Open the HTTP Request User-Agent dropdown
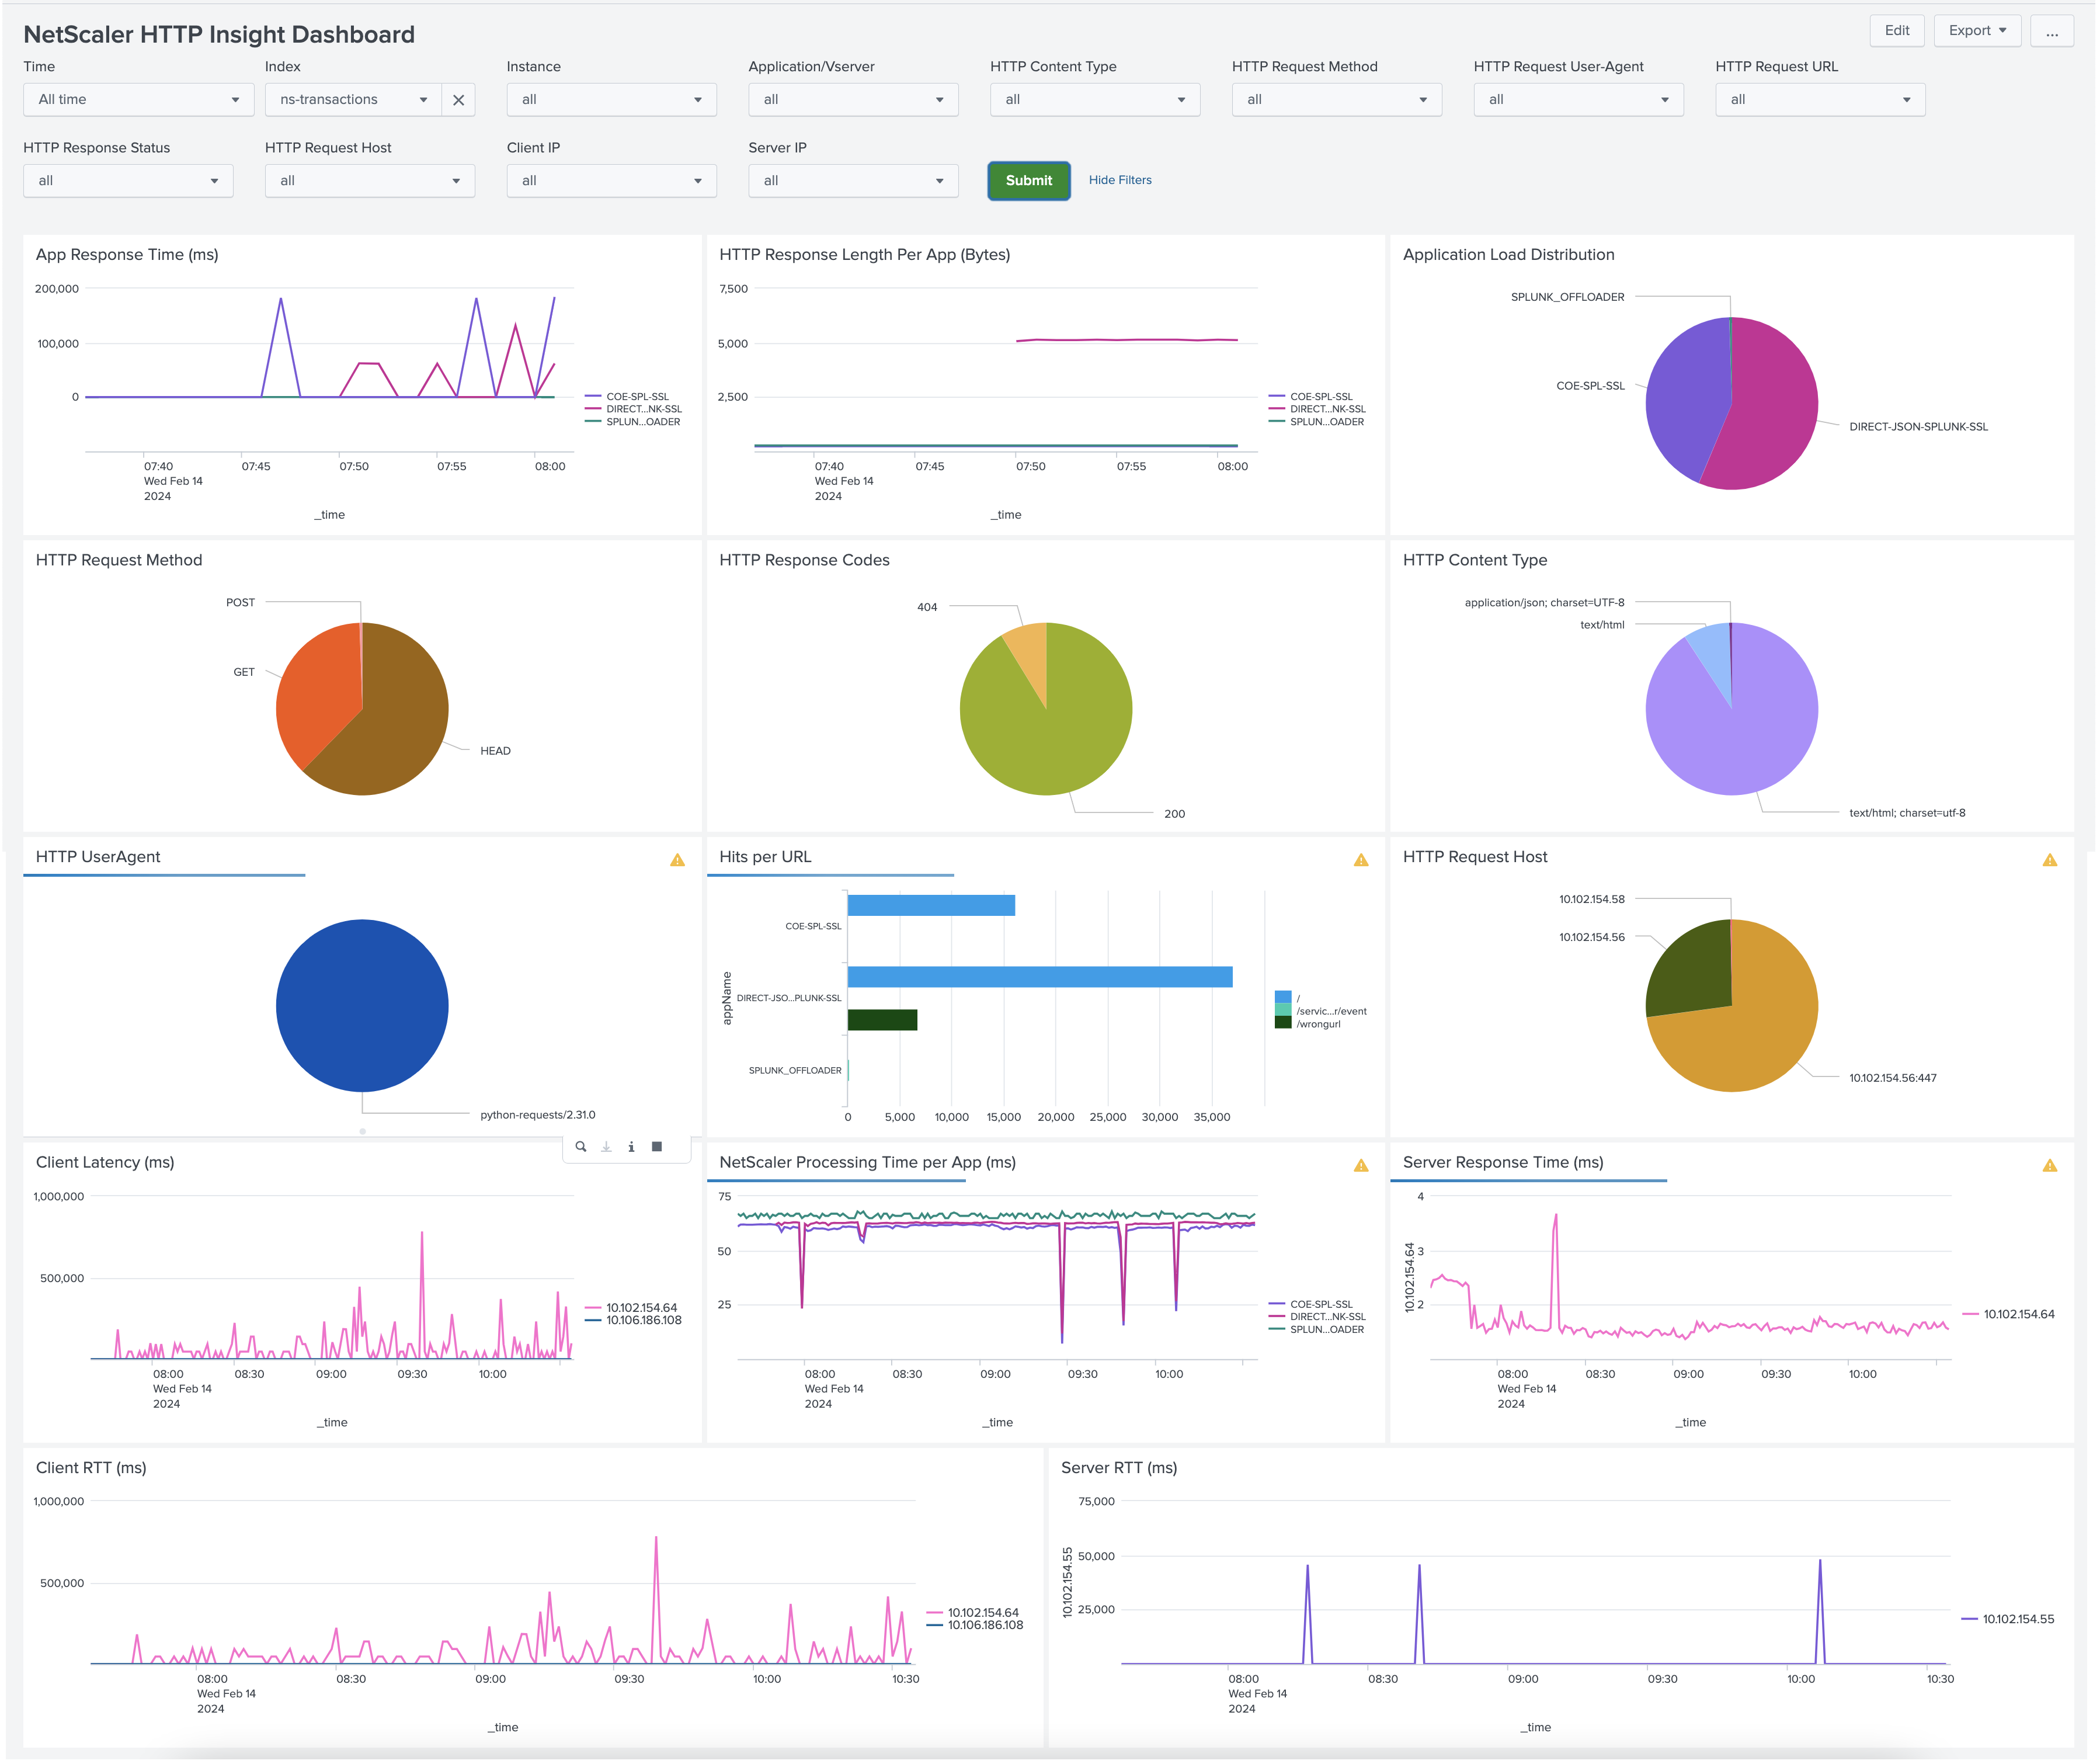Image resolution: width=2100 pixels, height=1764 pixels. coord(1579,100)
